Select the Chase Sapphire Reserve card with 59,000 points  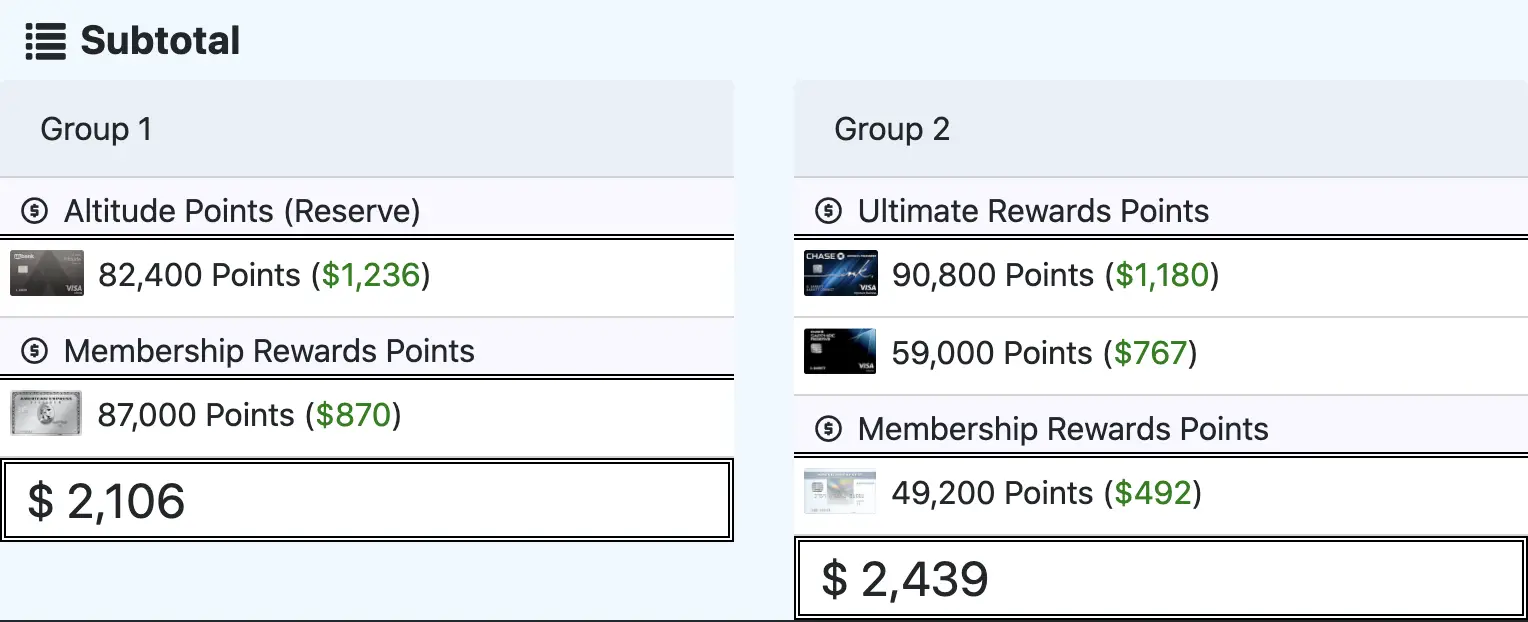coord(840,352)
